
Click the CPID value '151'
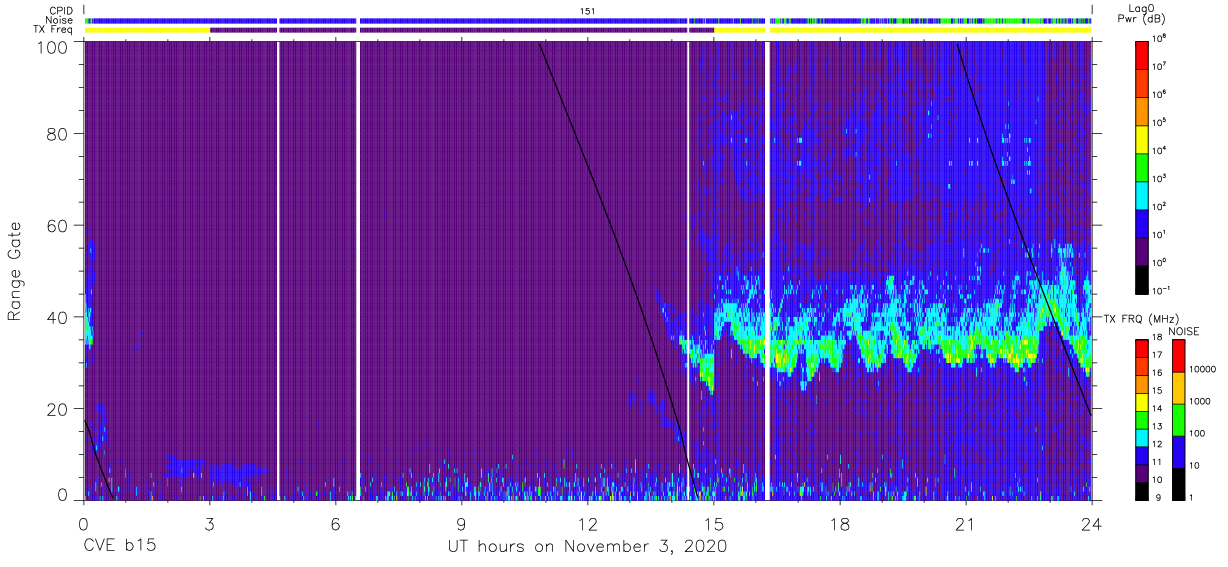tap(588, 10)
